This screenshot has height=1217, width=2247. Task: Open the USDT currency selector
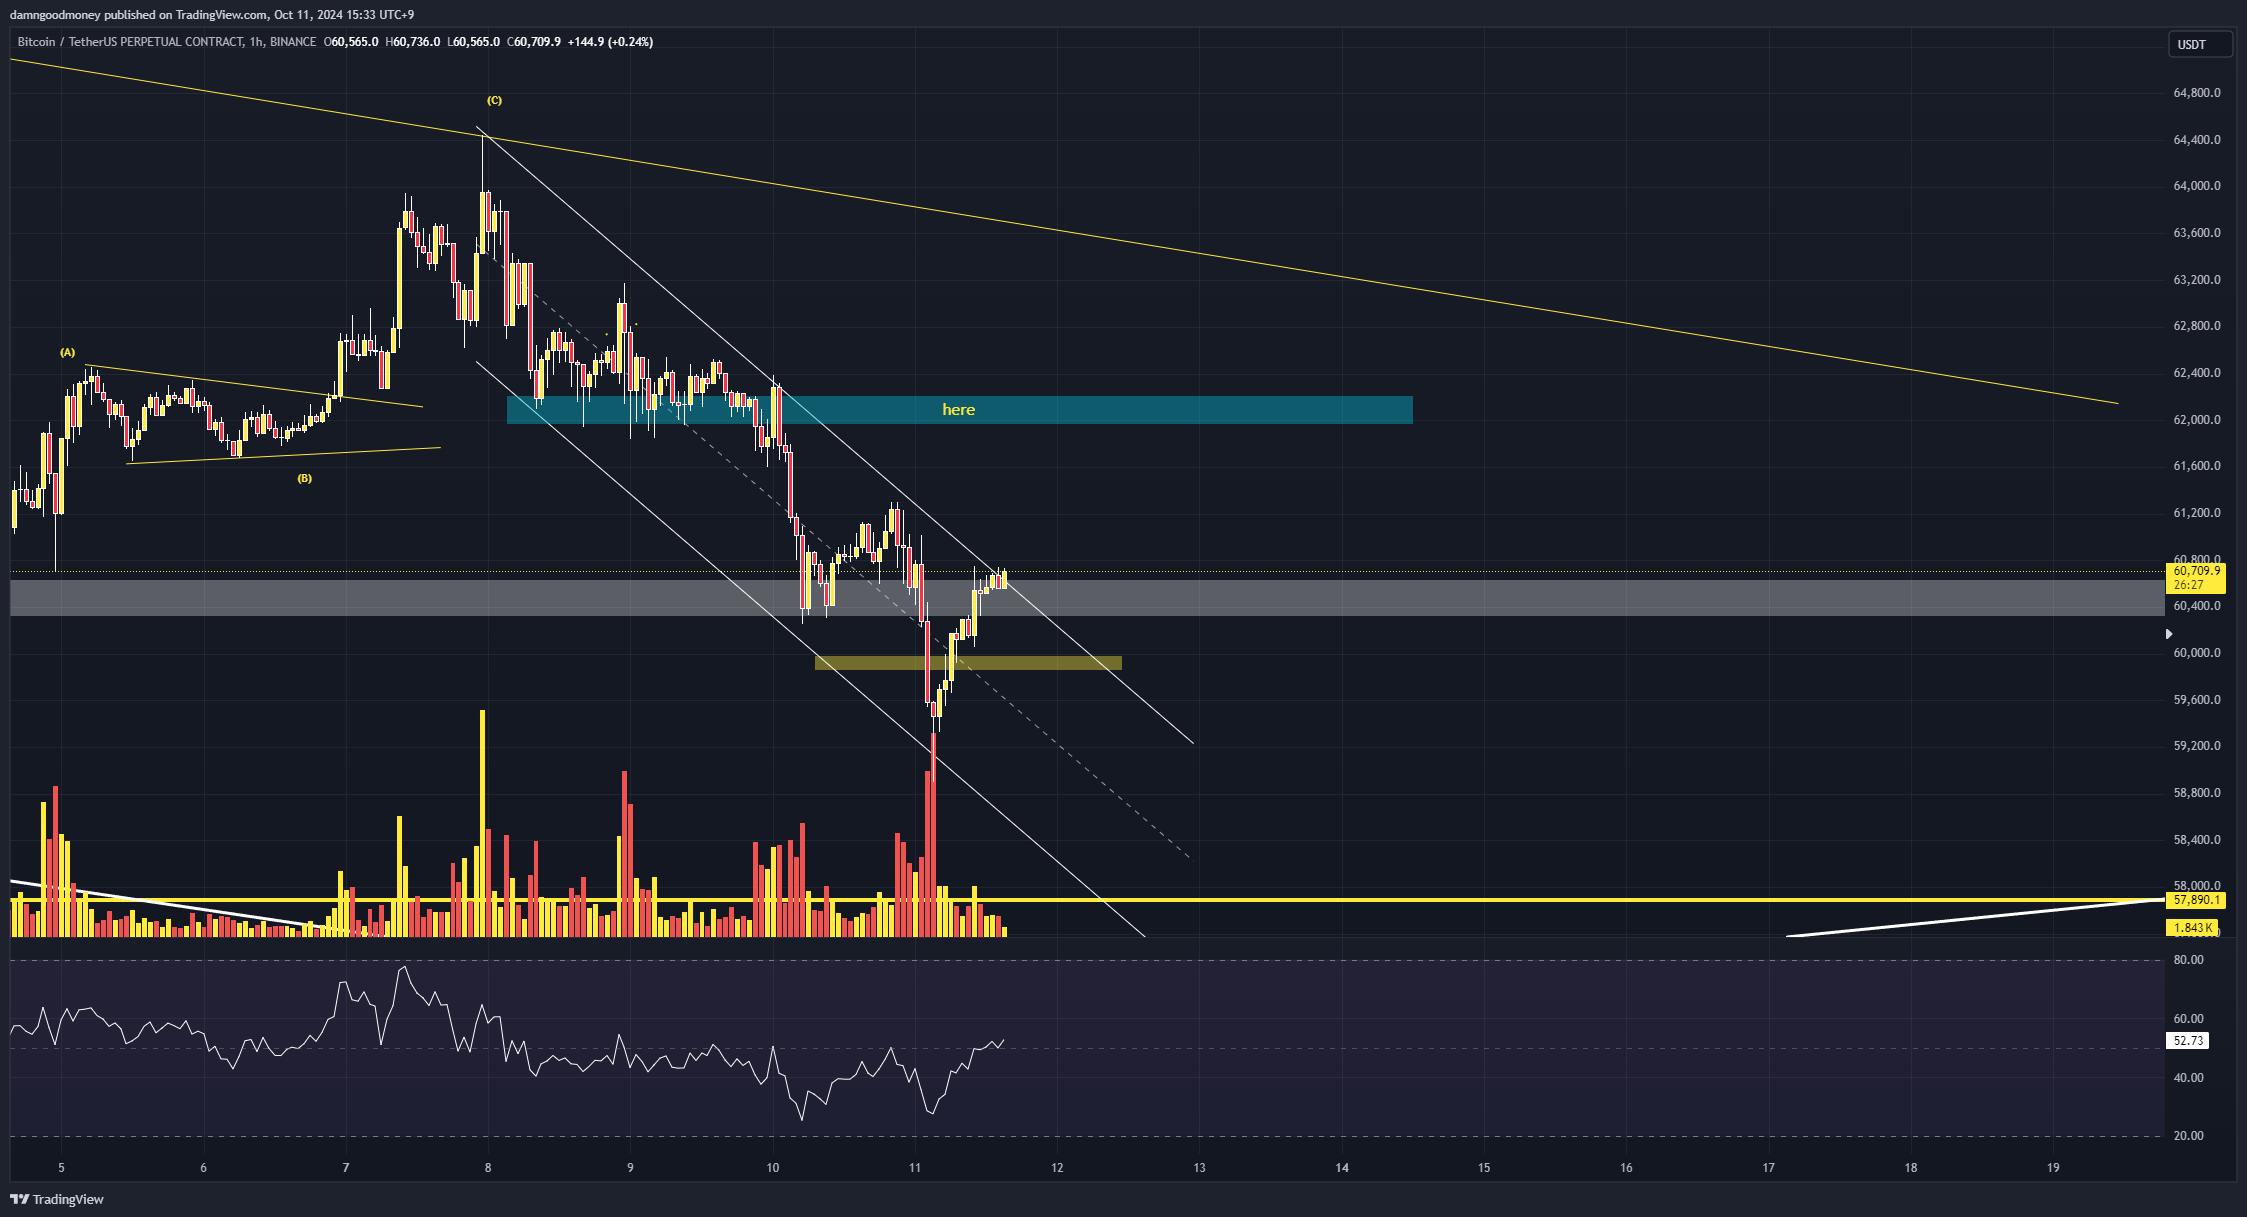click(2200, 44)
